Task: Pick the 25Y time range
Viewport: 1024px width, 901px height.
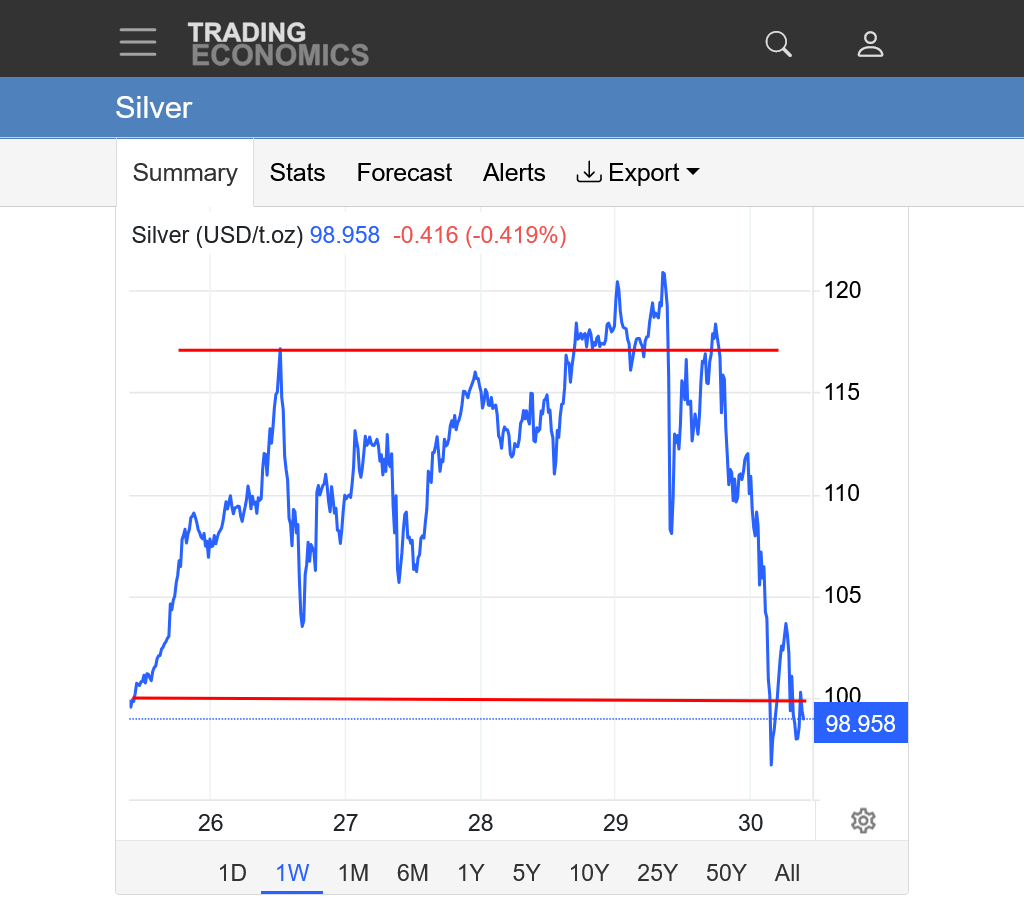Action: (x=657, y=873)
